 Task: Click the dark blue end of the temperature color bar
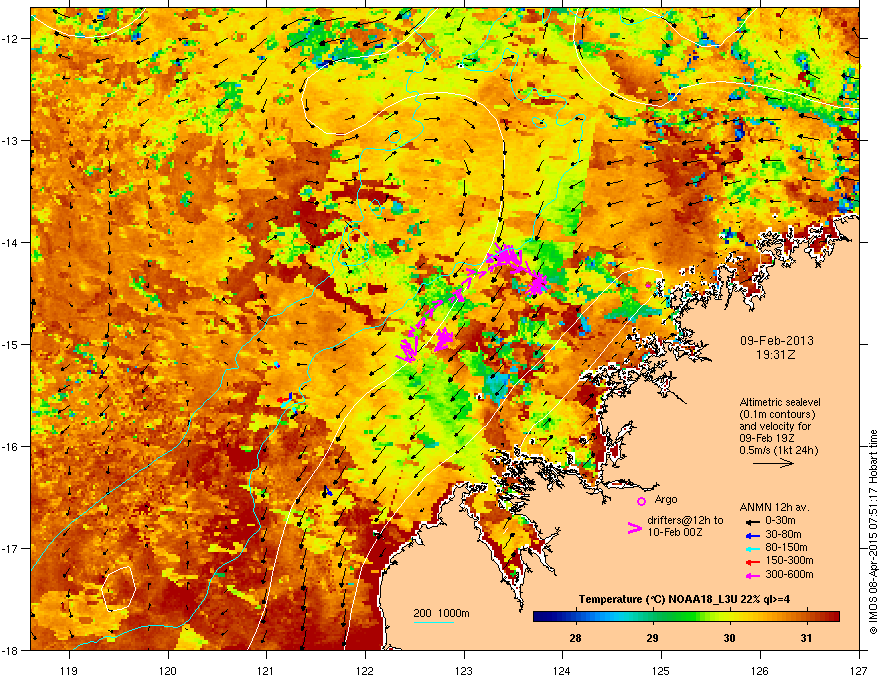[x=542, y=617]
